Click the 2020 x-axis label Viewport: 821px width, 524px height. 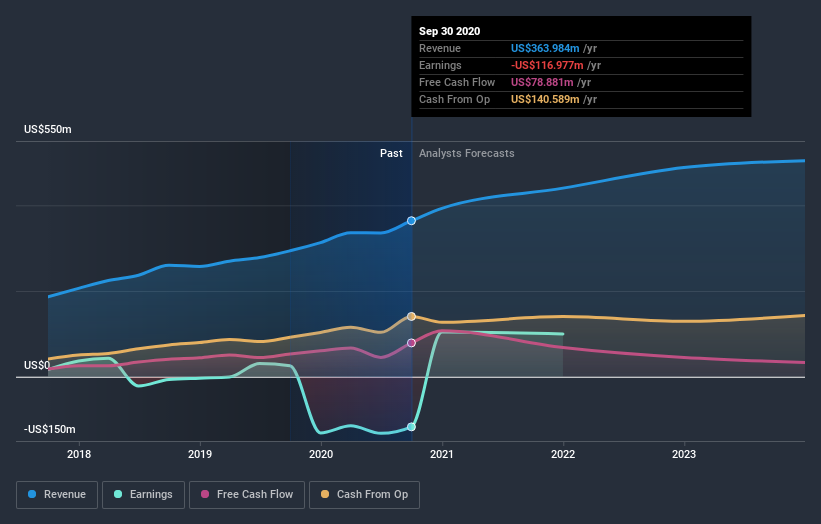[321, 454]
